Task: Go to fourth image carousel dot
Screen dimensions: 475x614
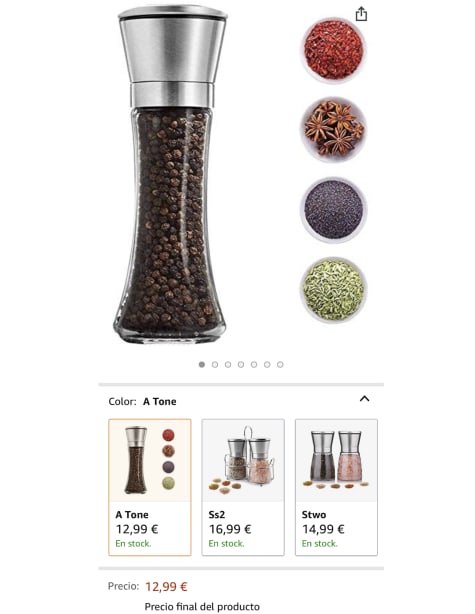Action: (x=241, y=365)
